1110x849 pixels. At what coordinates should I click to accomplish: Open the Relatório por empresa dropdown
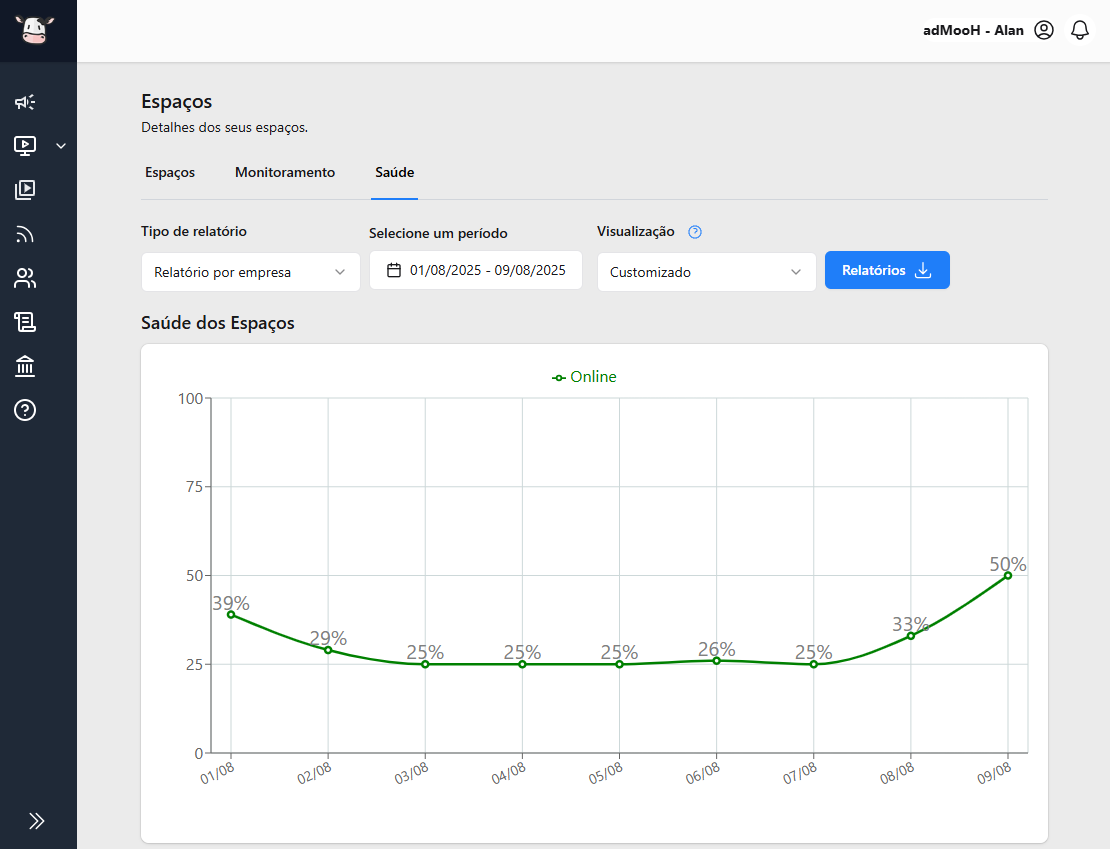coord(251,272)
